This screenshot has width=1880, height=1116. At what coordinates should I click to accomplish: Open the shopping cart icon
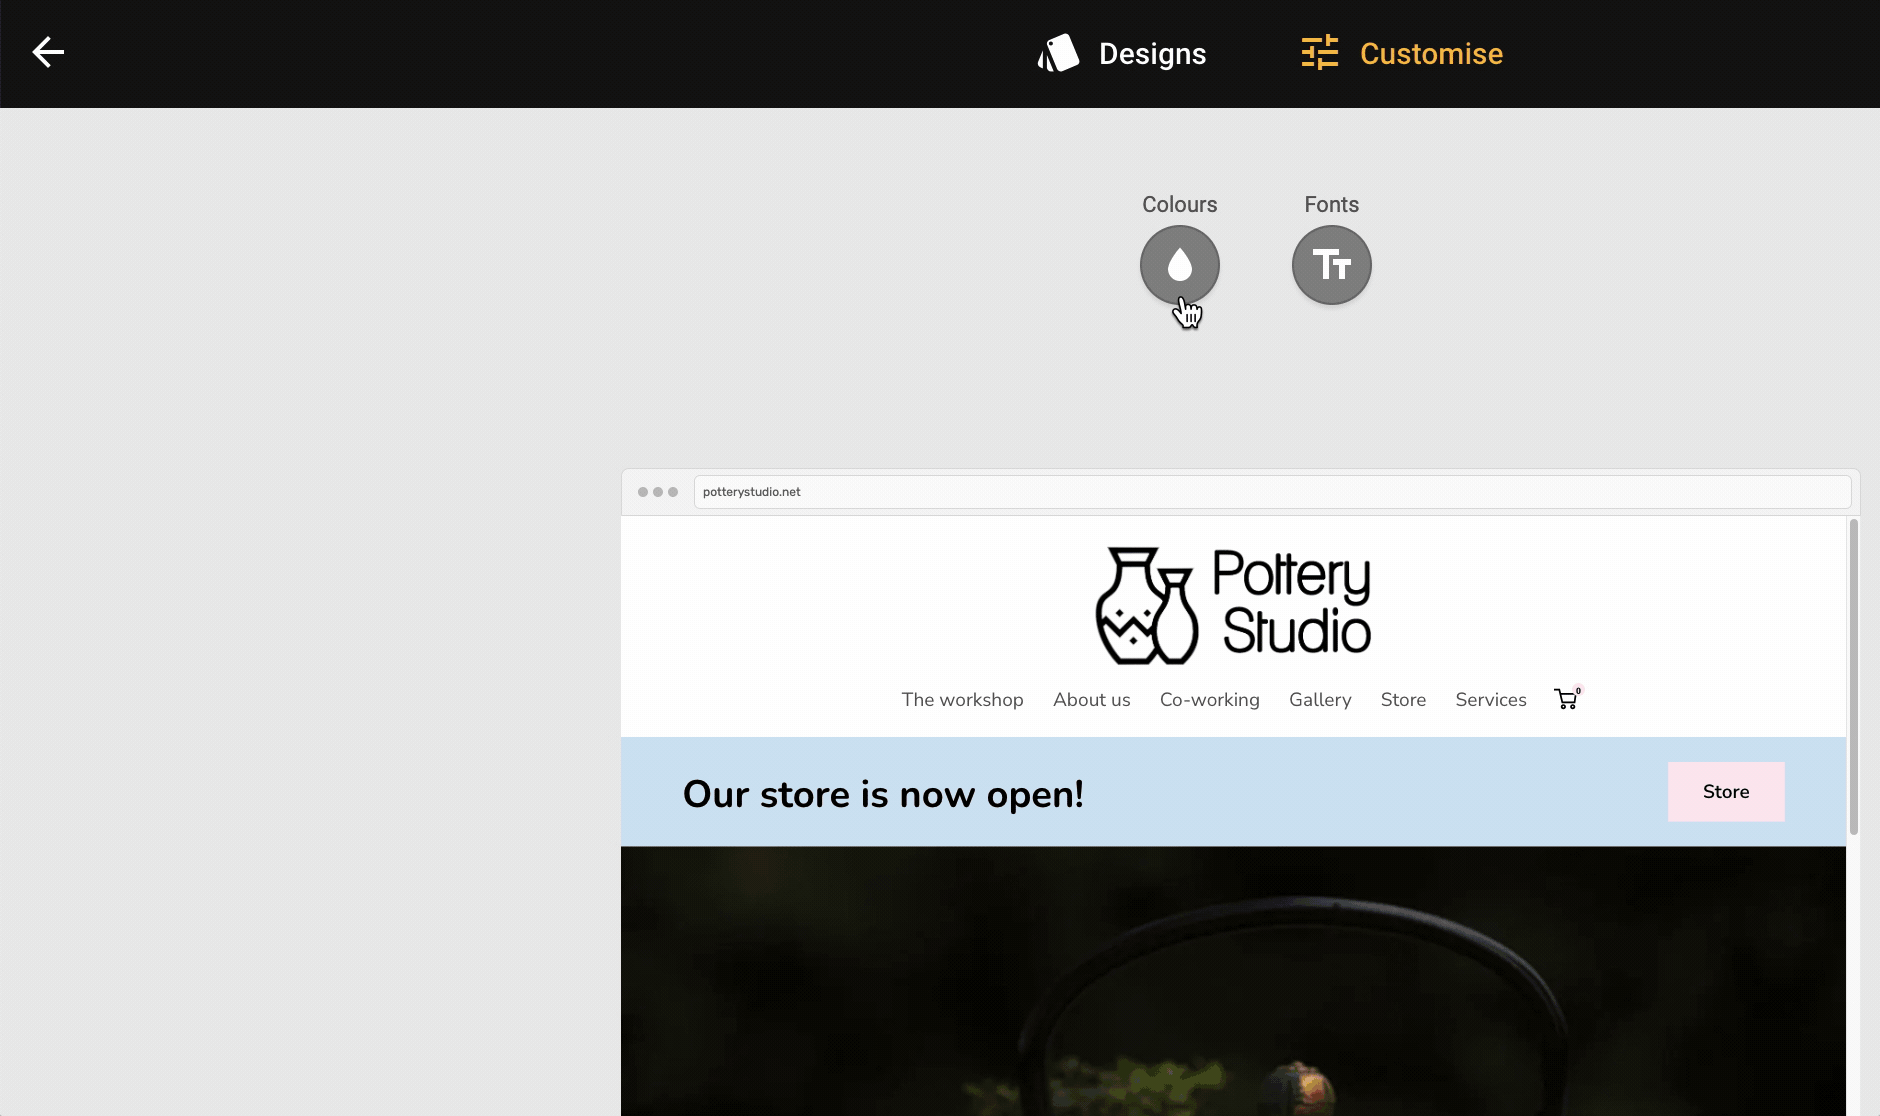click(x=1567, y=698)
